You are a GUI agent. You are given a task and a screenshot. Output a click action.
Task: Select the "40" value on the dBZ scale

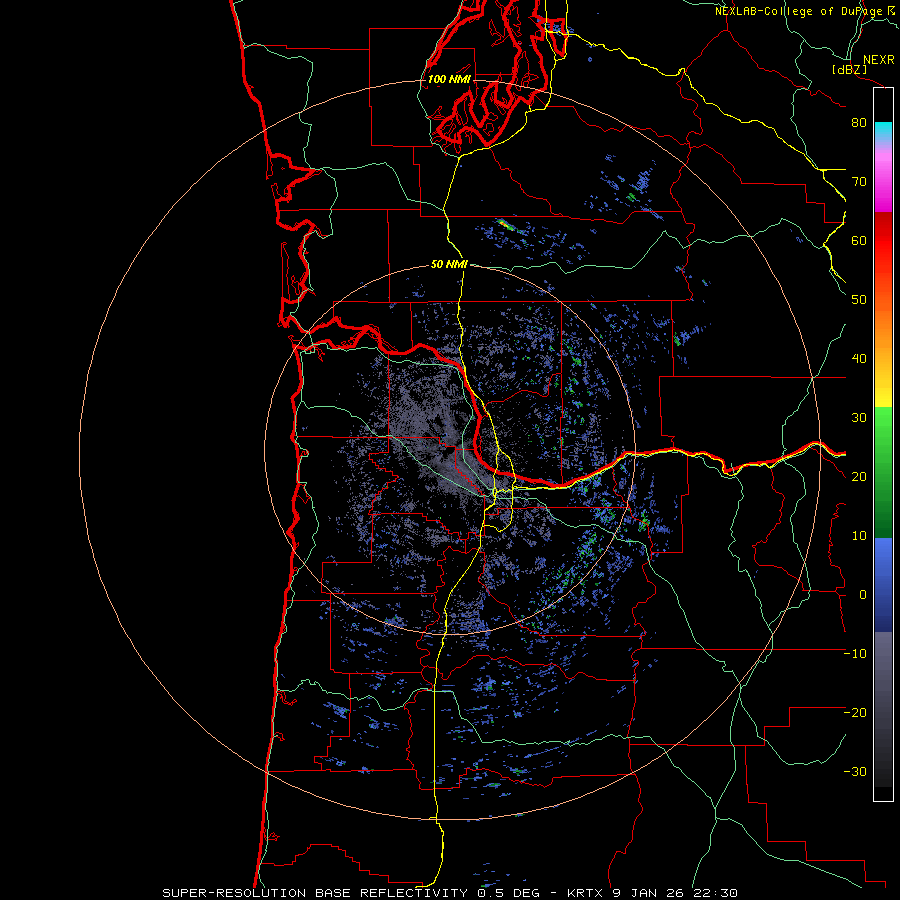859,359
